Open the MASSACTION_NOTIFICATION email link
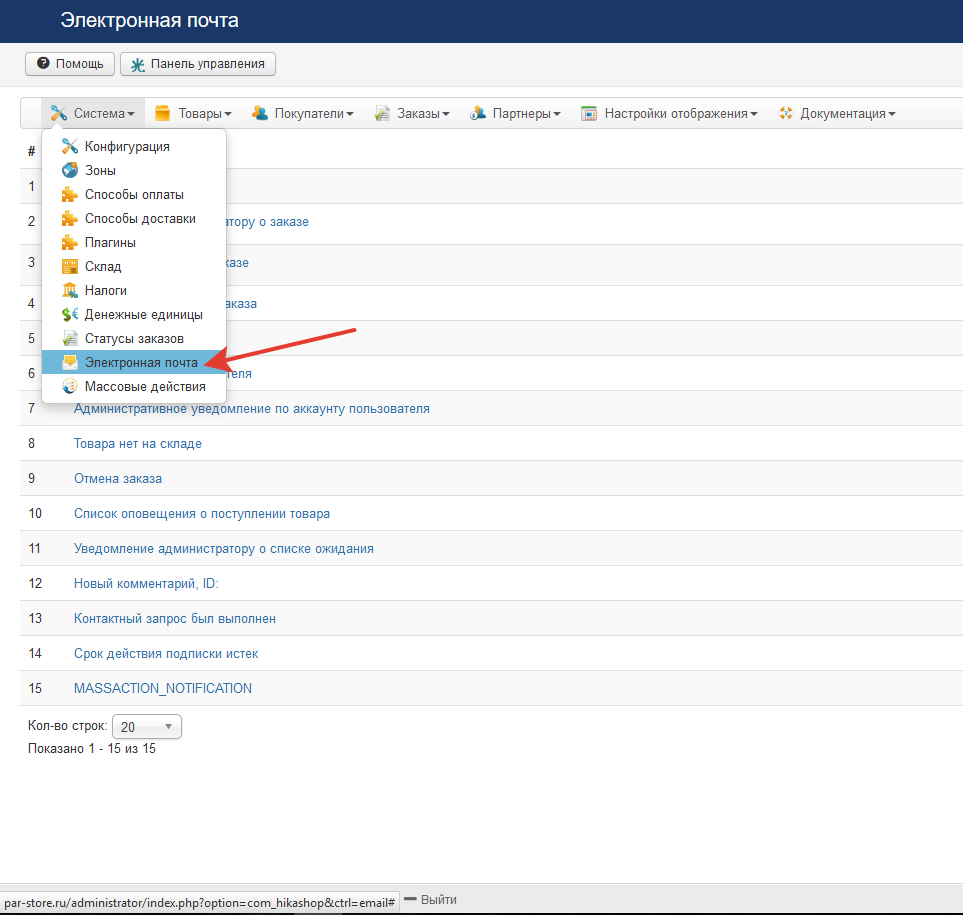Image resolution: width=963 pixels, height=915 pixels. (162, 688)
